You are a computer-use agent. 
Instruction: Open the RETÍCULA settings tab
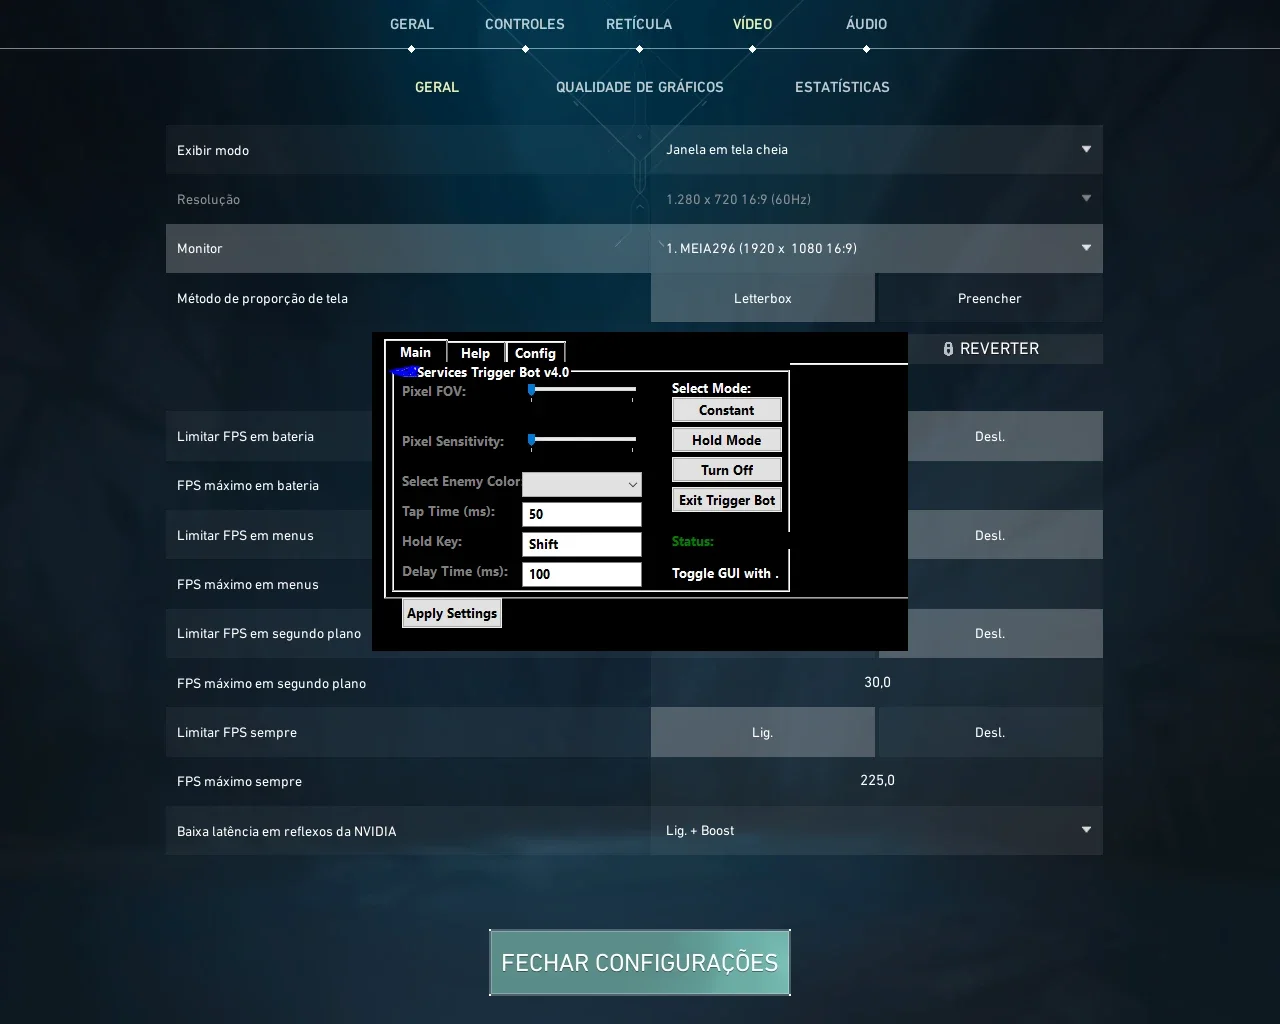639,24
